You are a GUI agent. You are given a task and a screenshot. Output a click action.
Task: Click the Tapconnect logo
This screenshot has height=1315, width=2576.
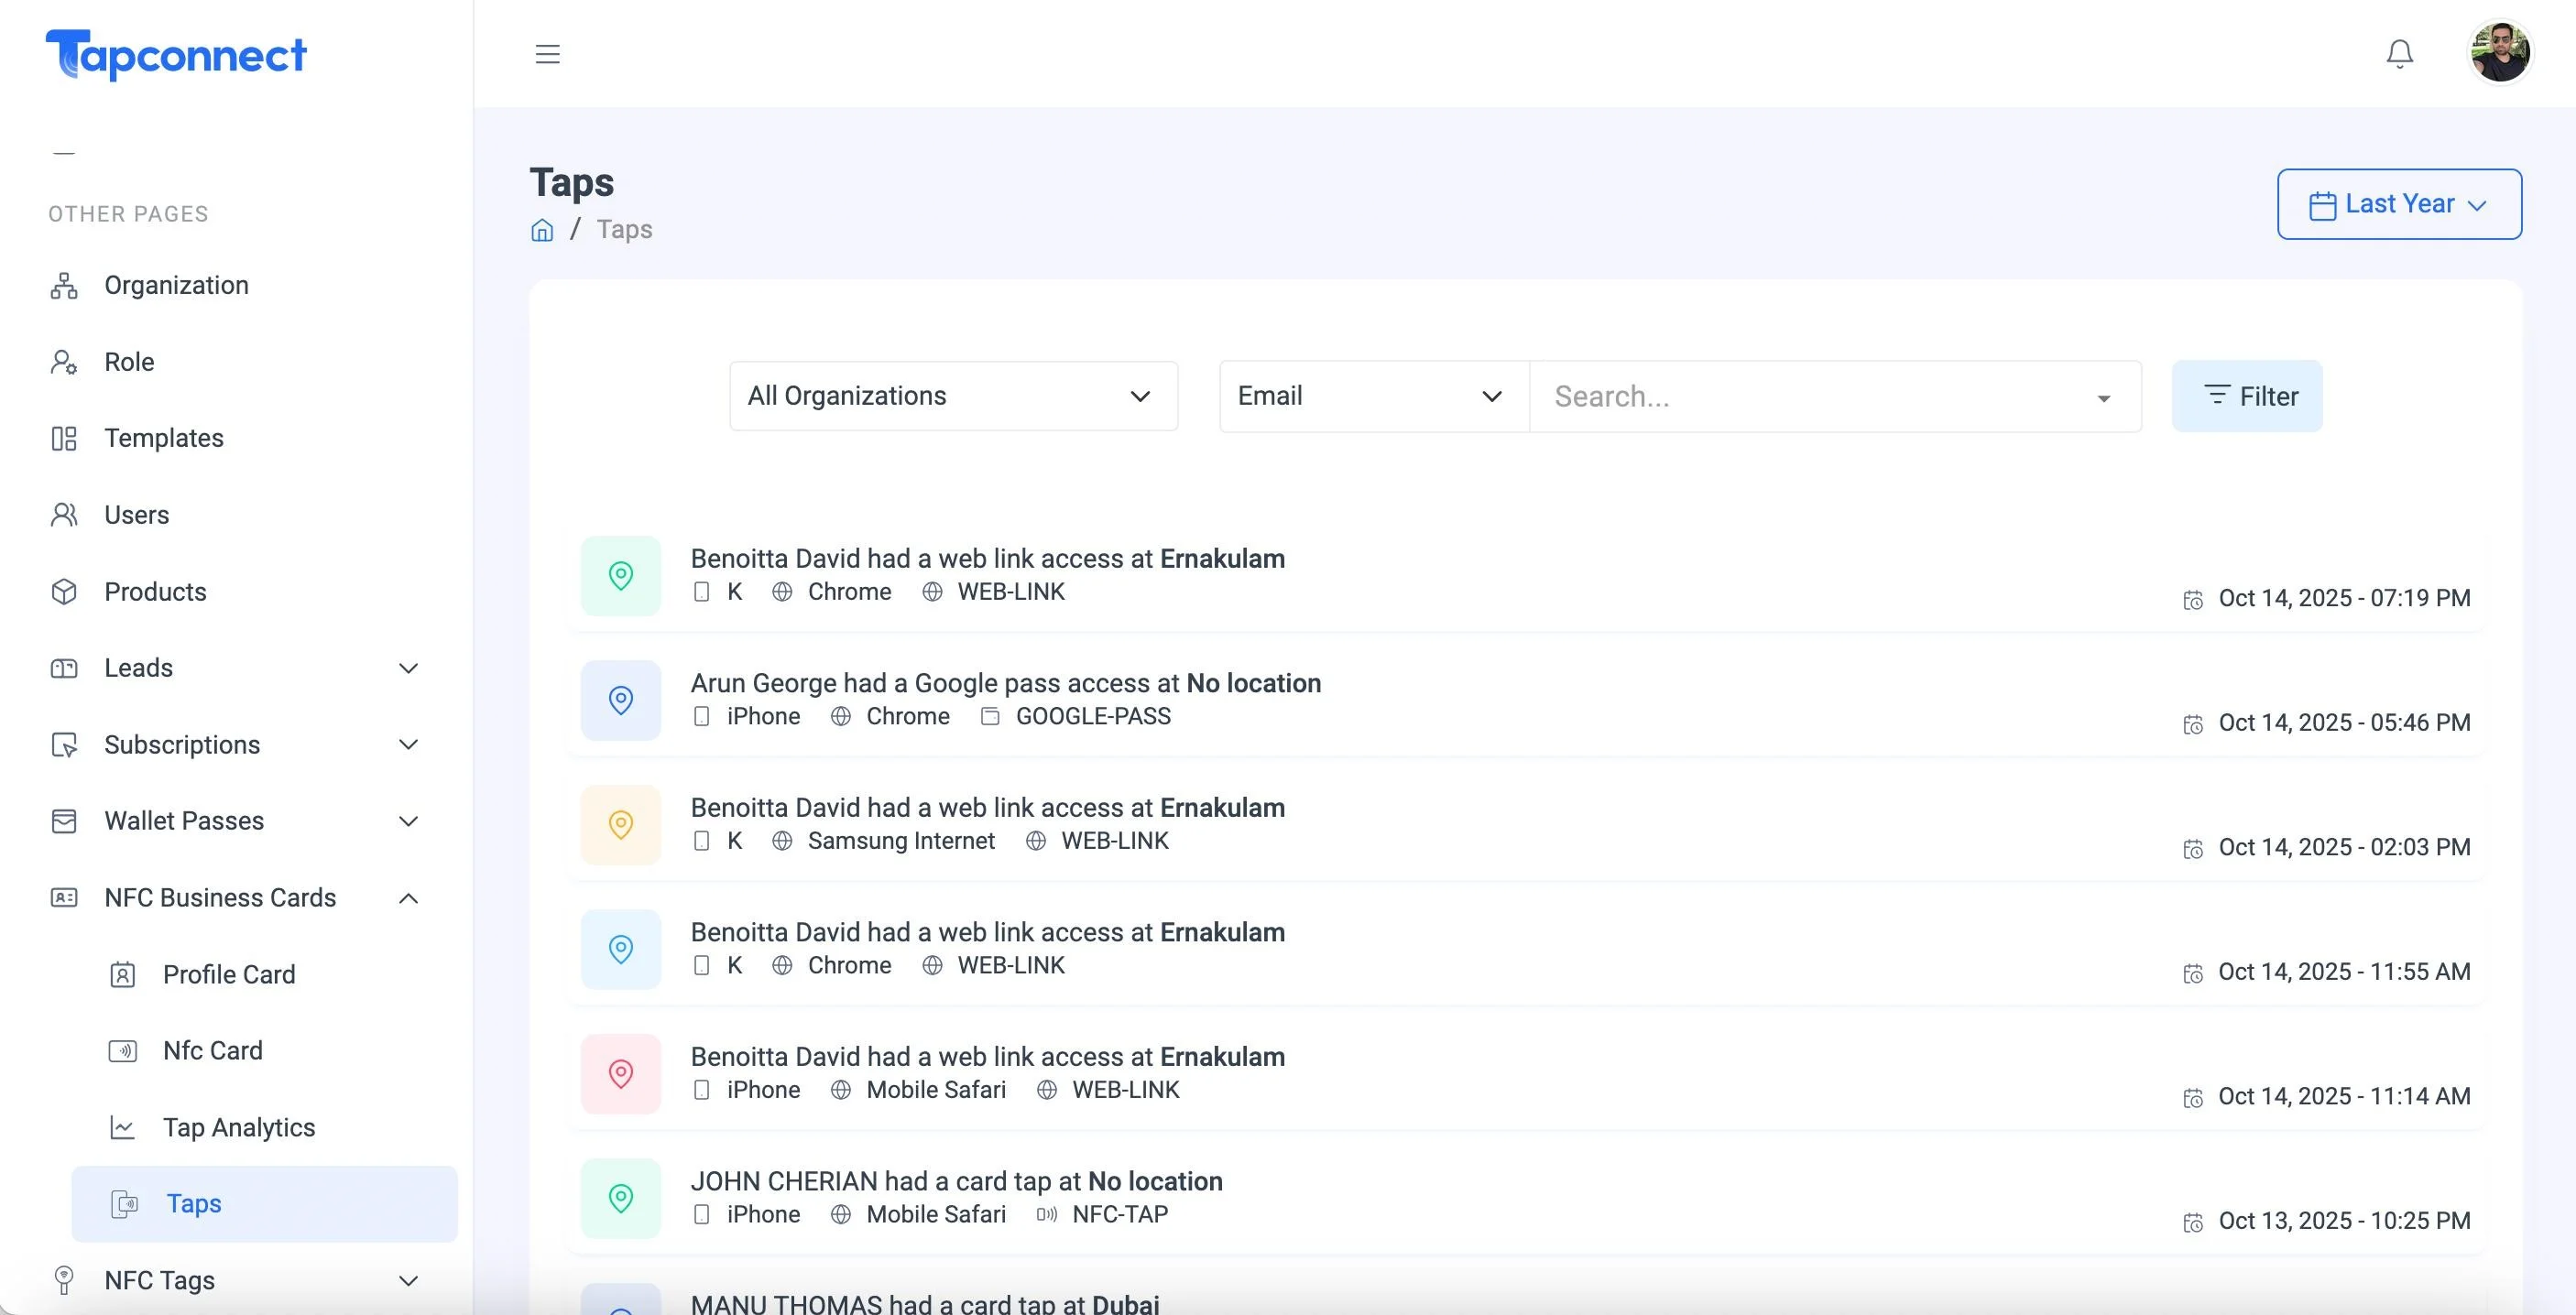click(x=176, y=54)
